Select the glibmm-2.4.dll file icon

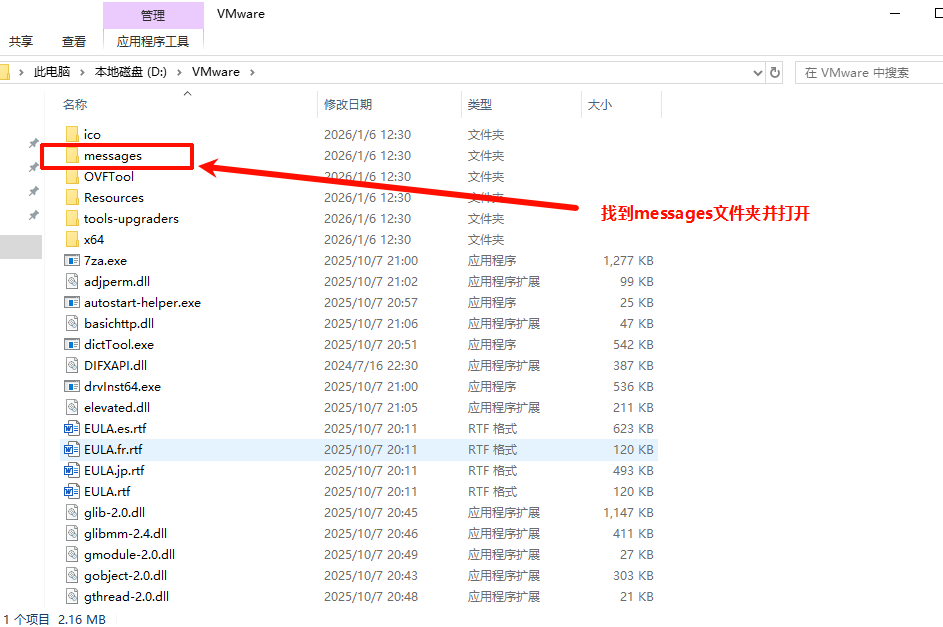click(x=72, y=534)
